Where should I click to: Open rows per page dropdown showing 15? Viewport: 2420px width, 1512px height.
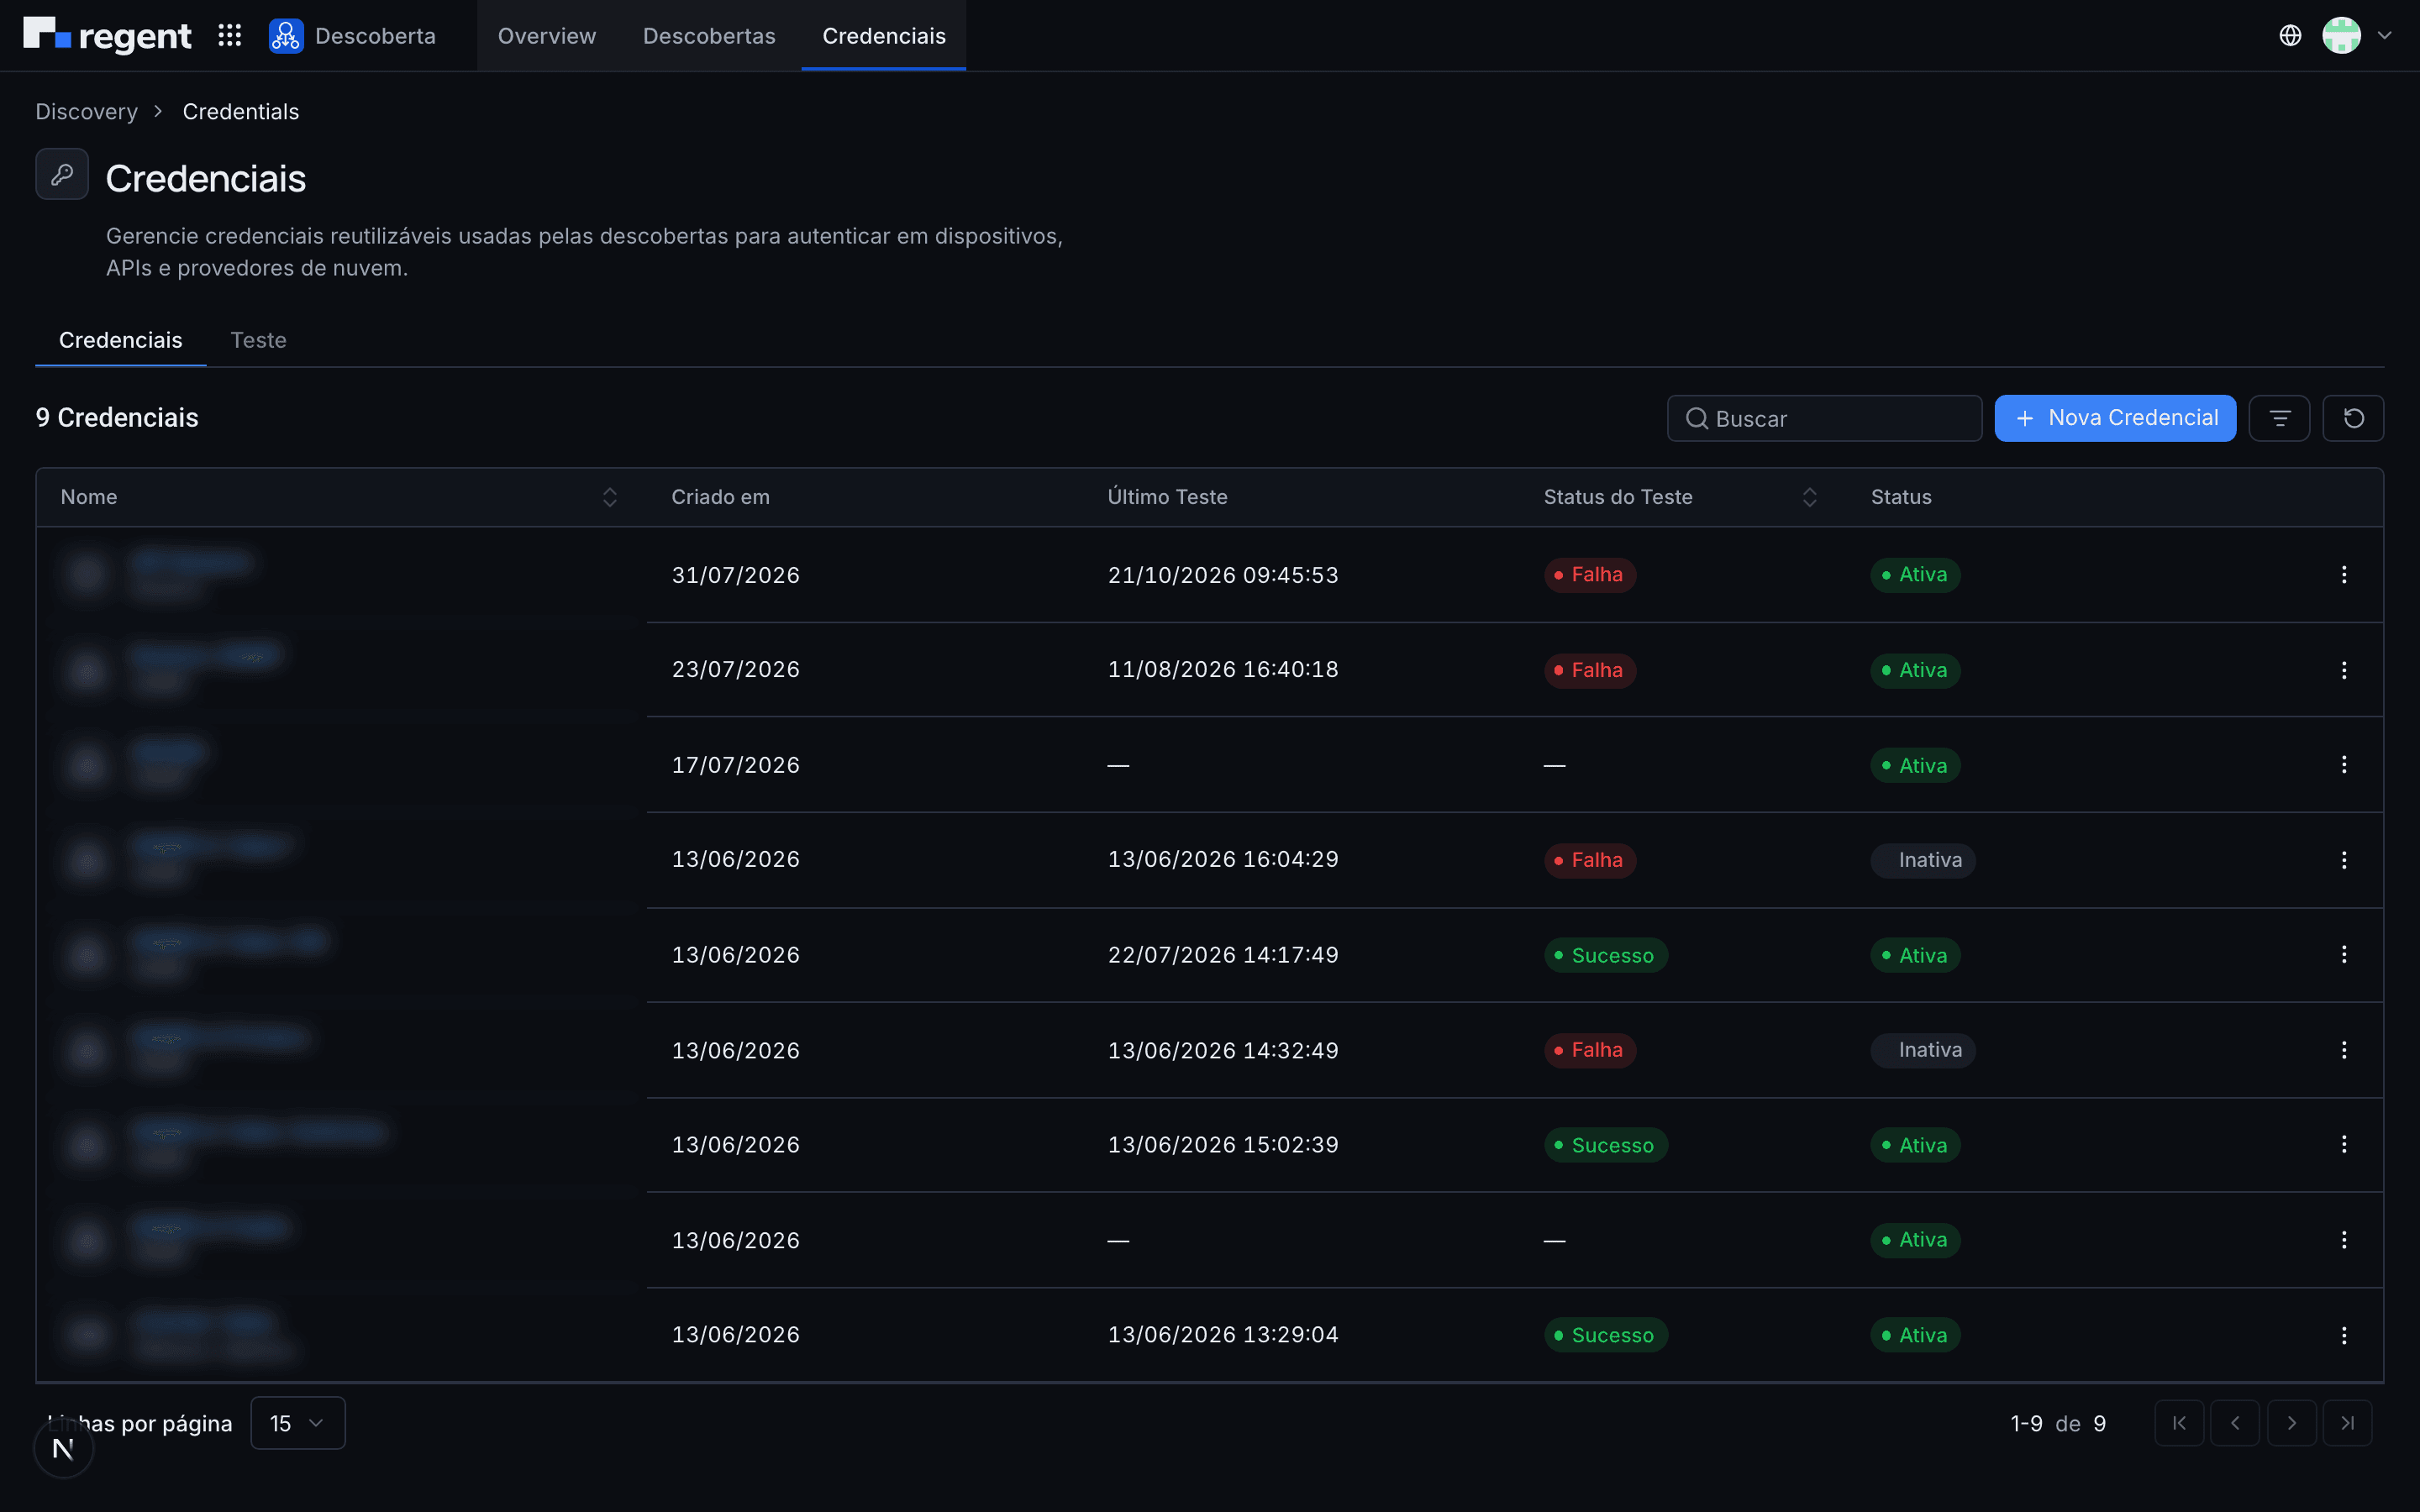pos(297,1423)
